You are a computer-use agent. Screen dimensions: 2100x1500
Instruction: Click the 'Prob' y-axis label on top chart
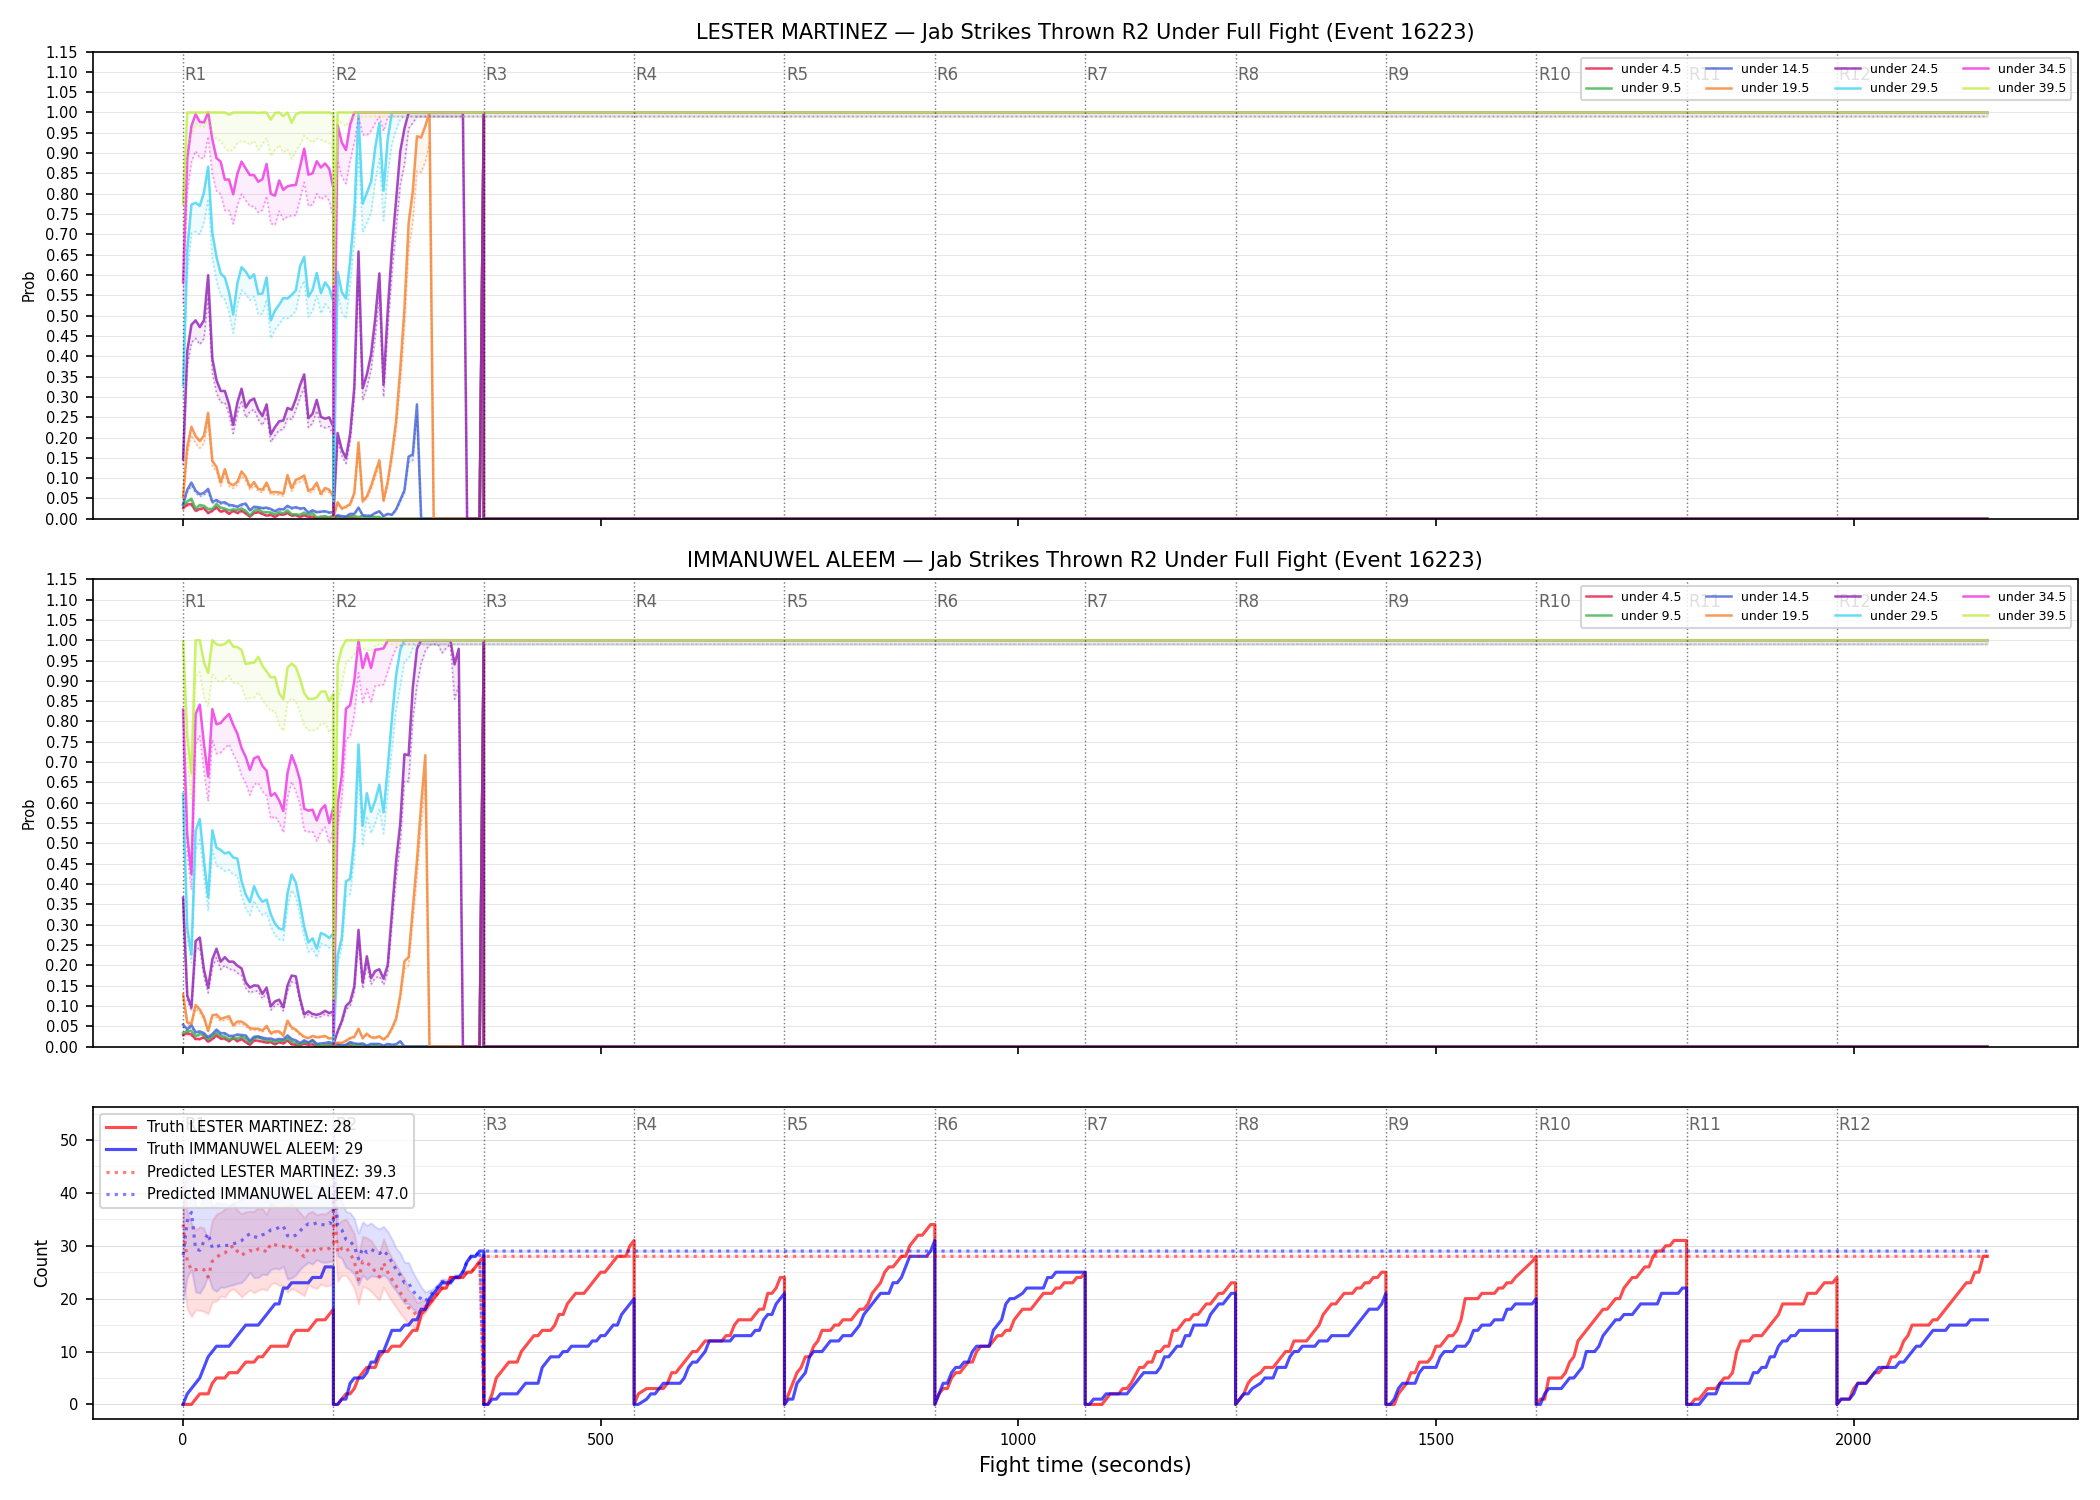pos(29,286)
